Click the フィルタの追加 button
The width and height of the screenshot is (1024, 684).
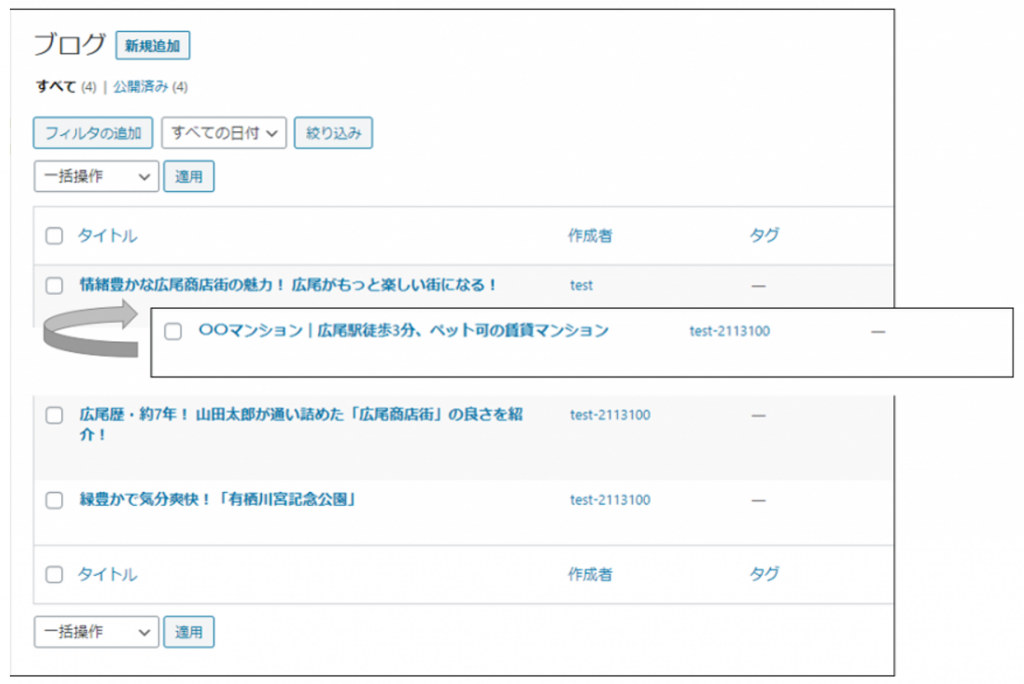click(93, 133)
